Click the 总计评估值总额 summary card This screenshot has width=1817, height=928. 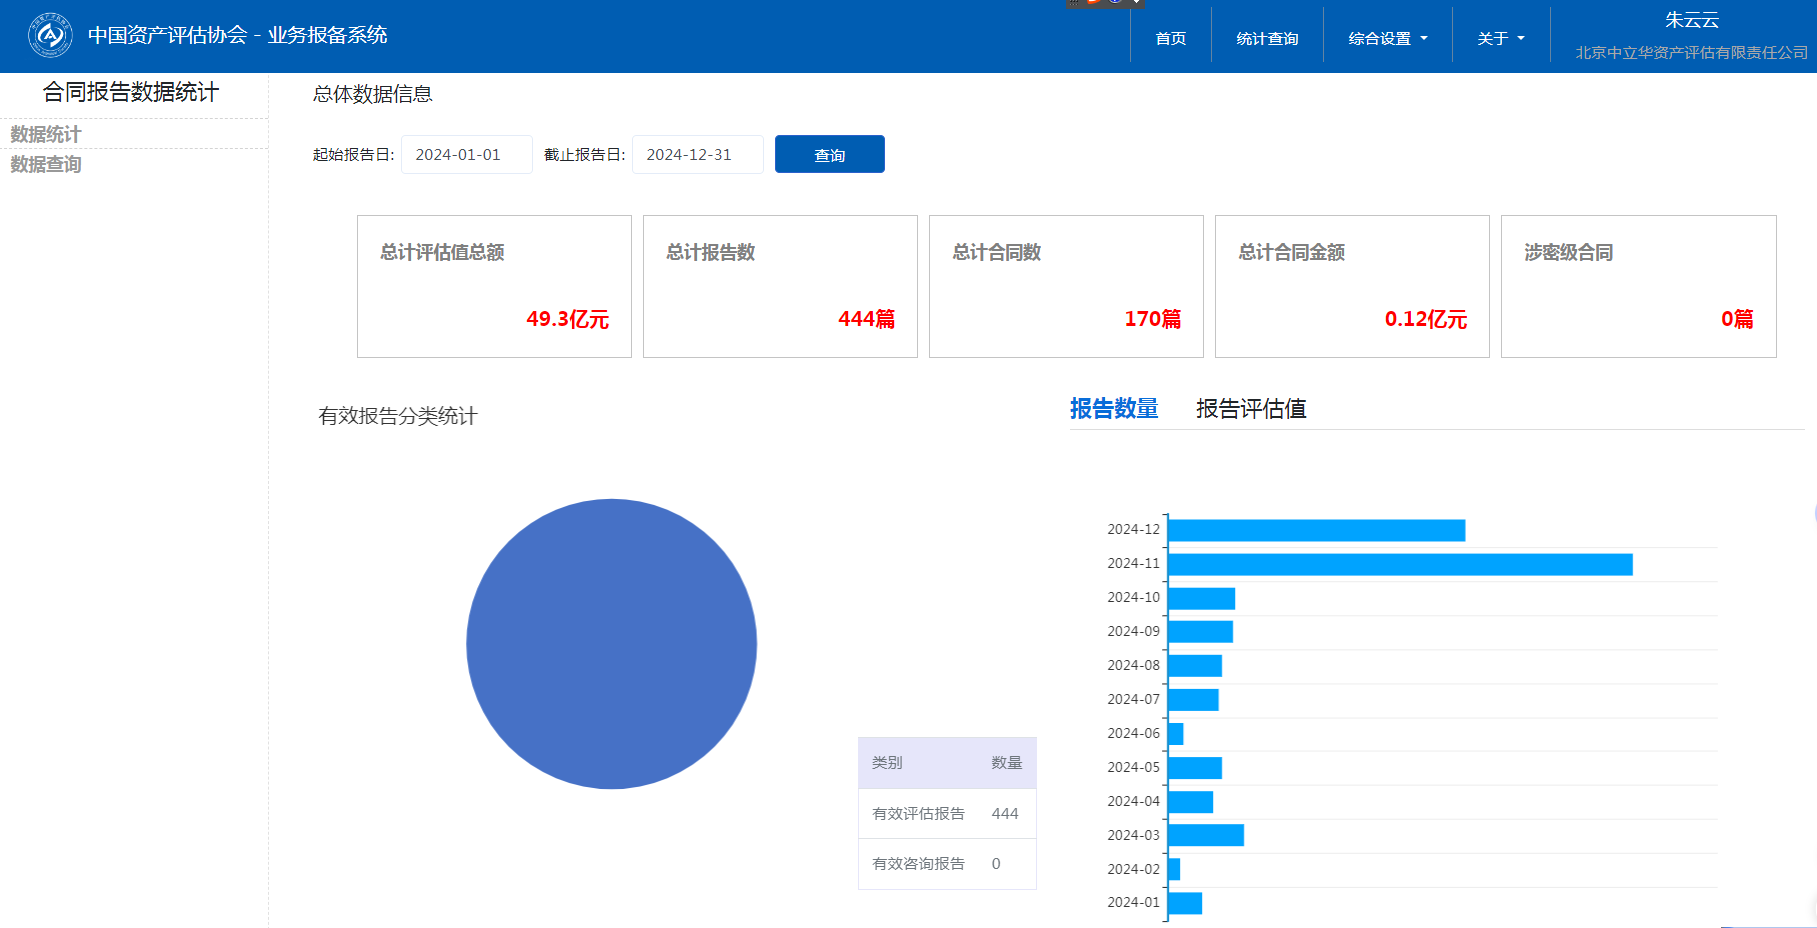click(494, 286)
